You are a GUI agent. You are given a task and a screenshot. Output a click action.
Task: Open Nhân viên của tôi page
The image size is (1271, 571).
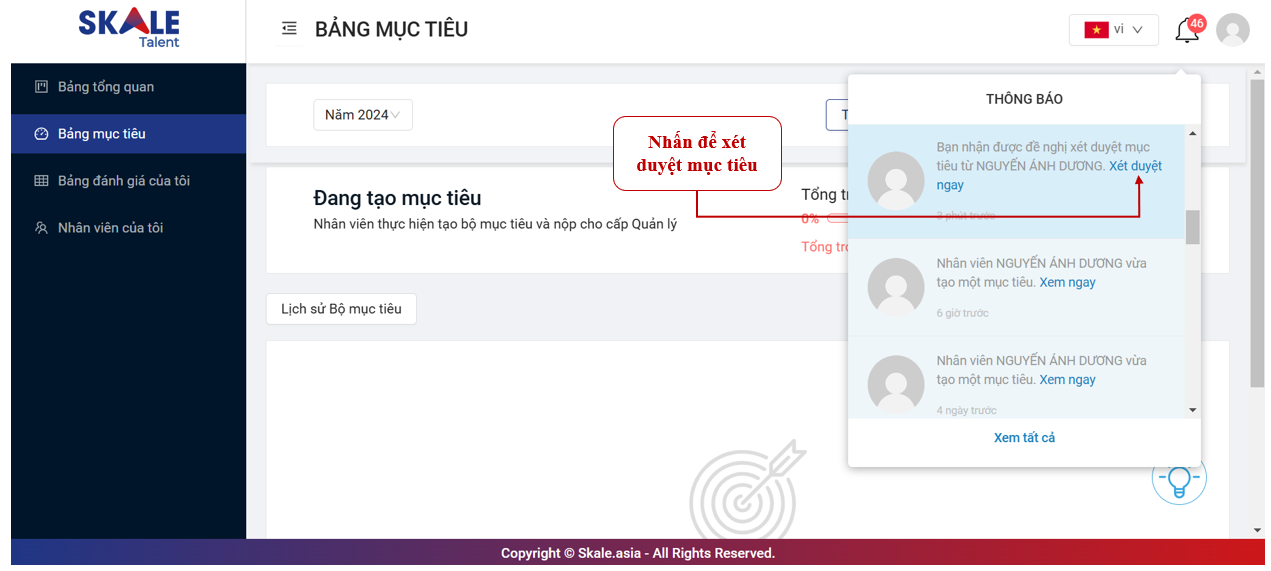110,228
